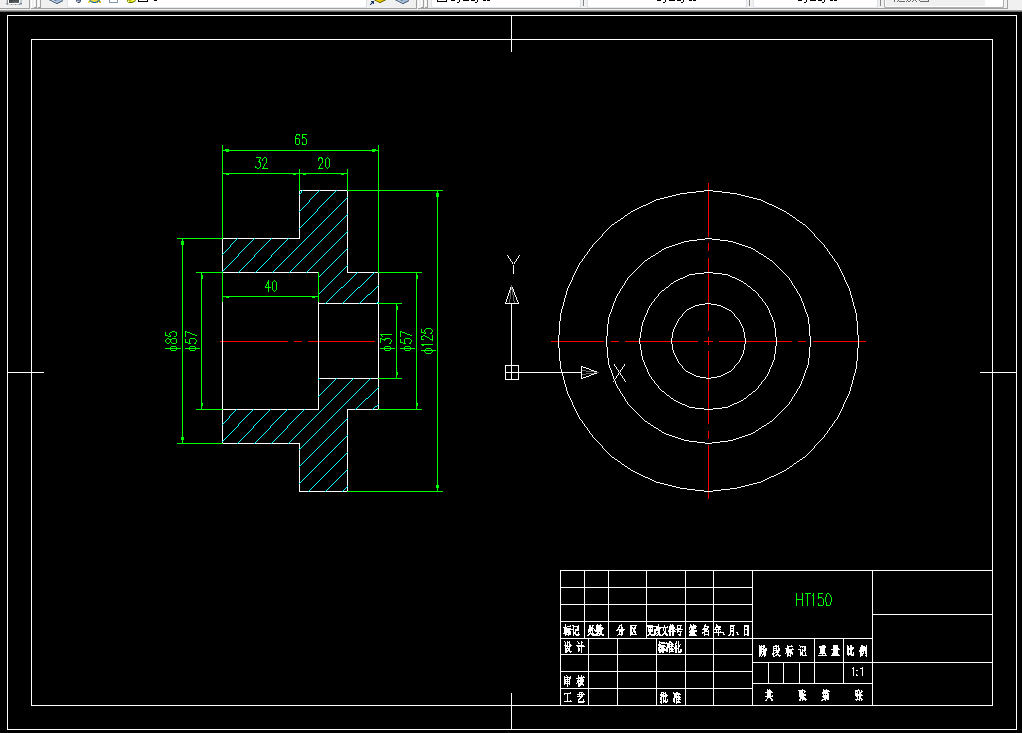Viewport: 1022px width, 733px height.
Task: Click the 更改文件号 title block cell
Action: [x=665, y=630]
